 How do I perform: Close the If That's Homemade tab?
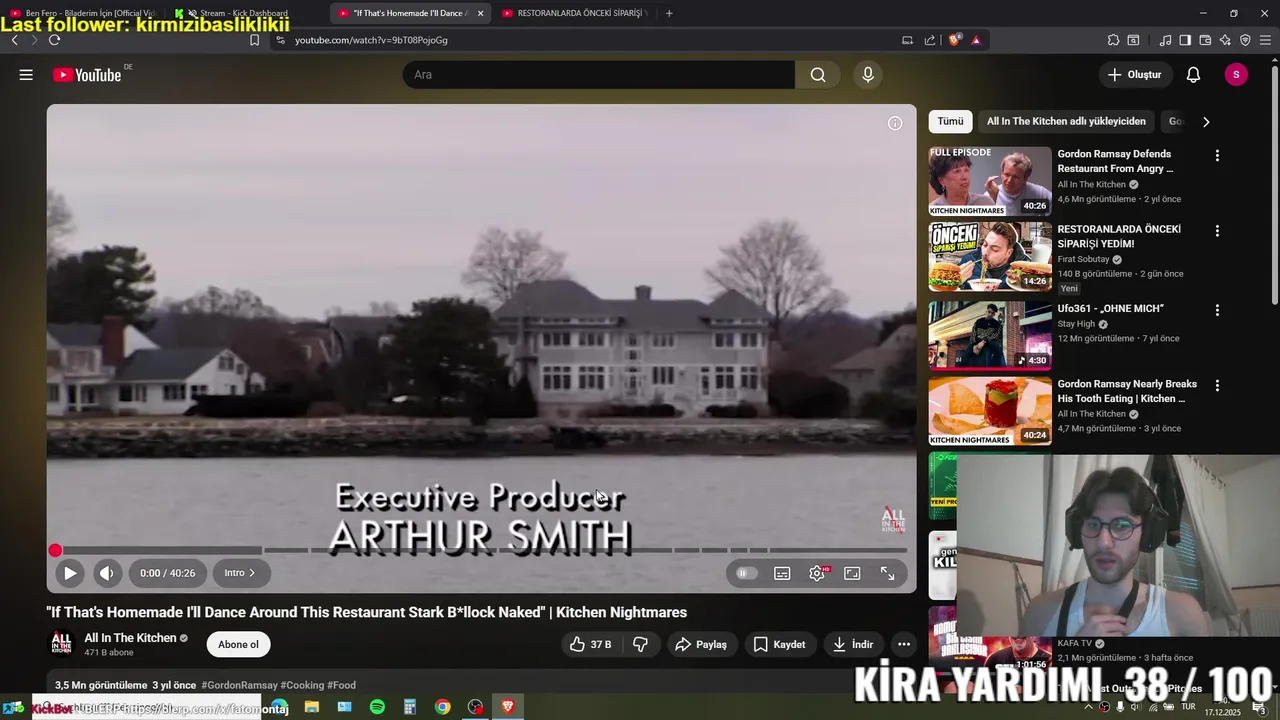click(480, 13)
